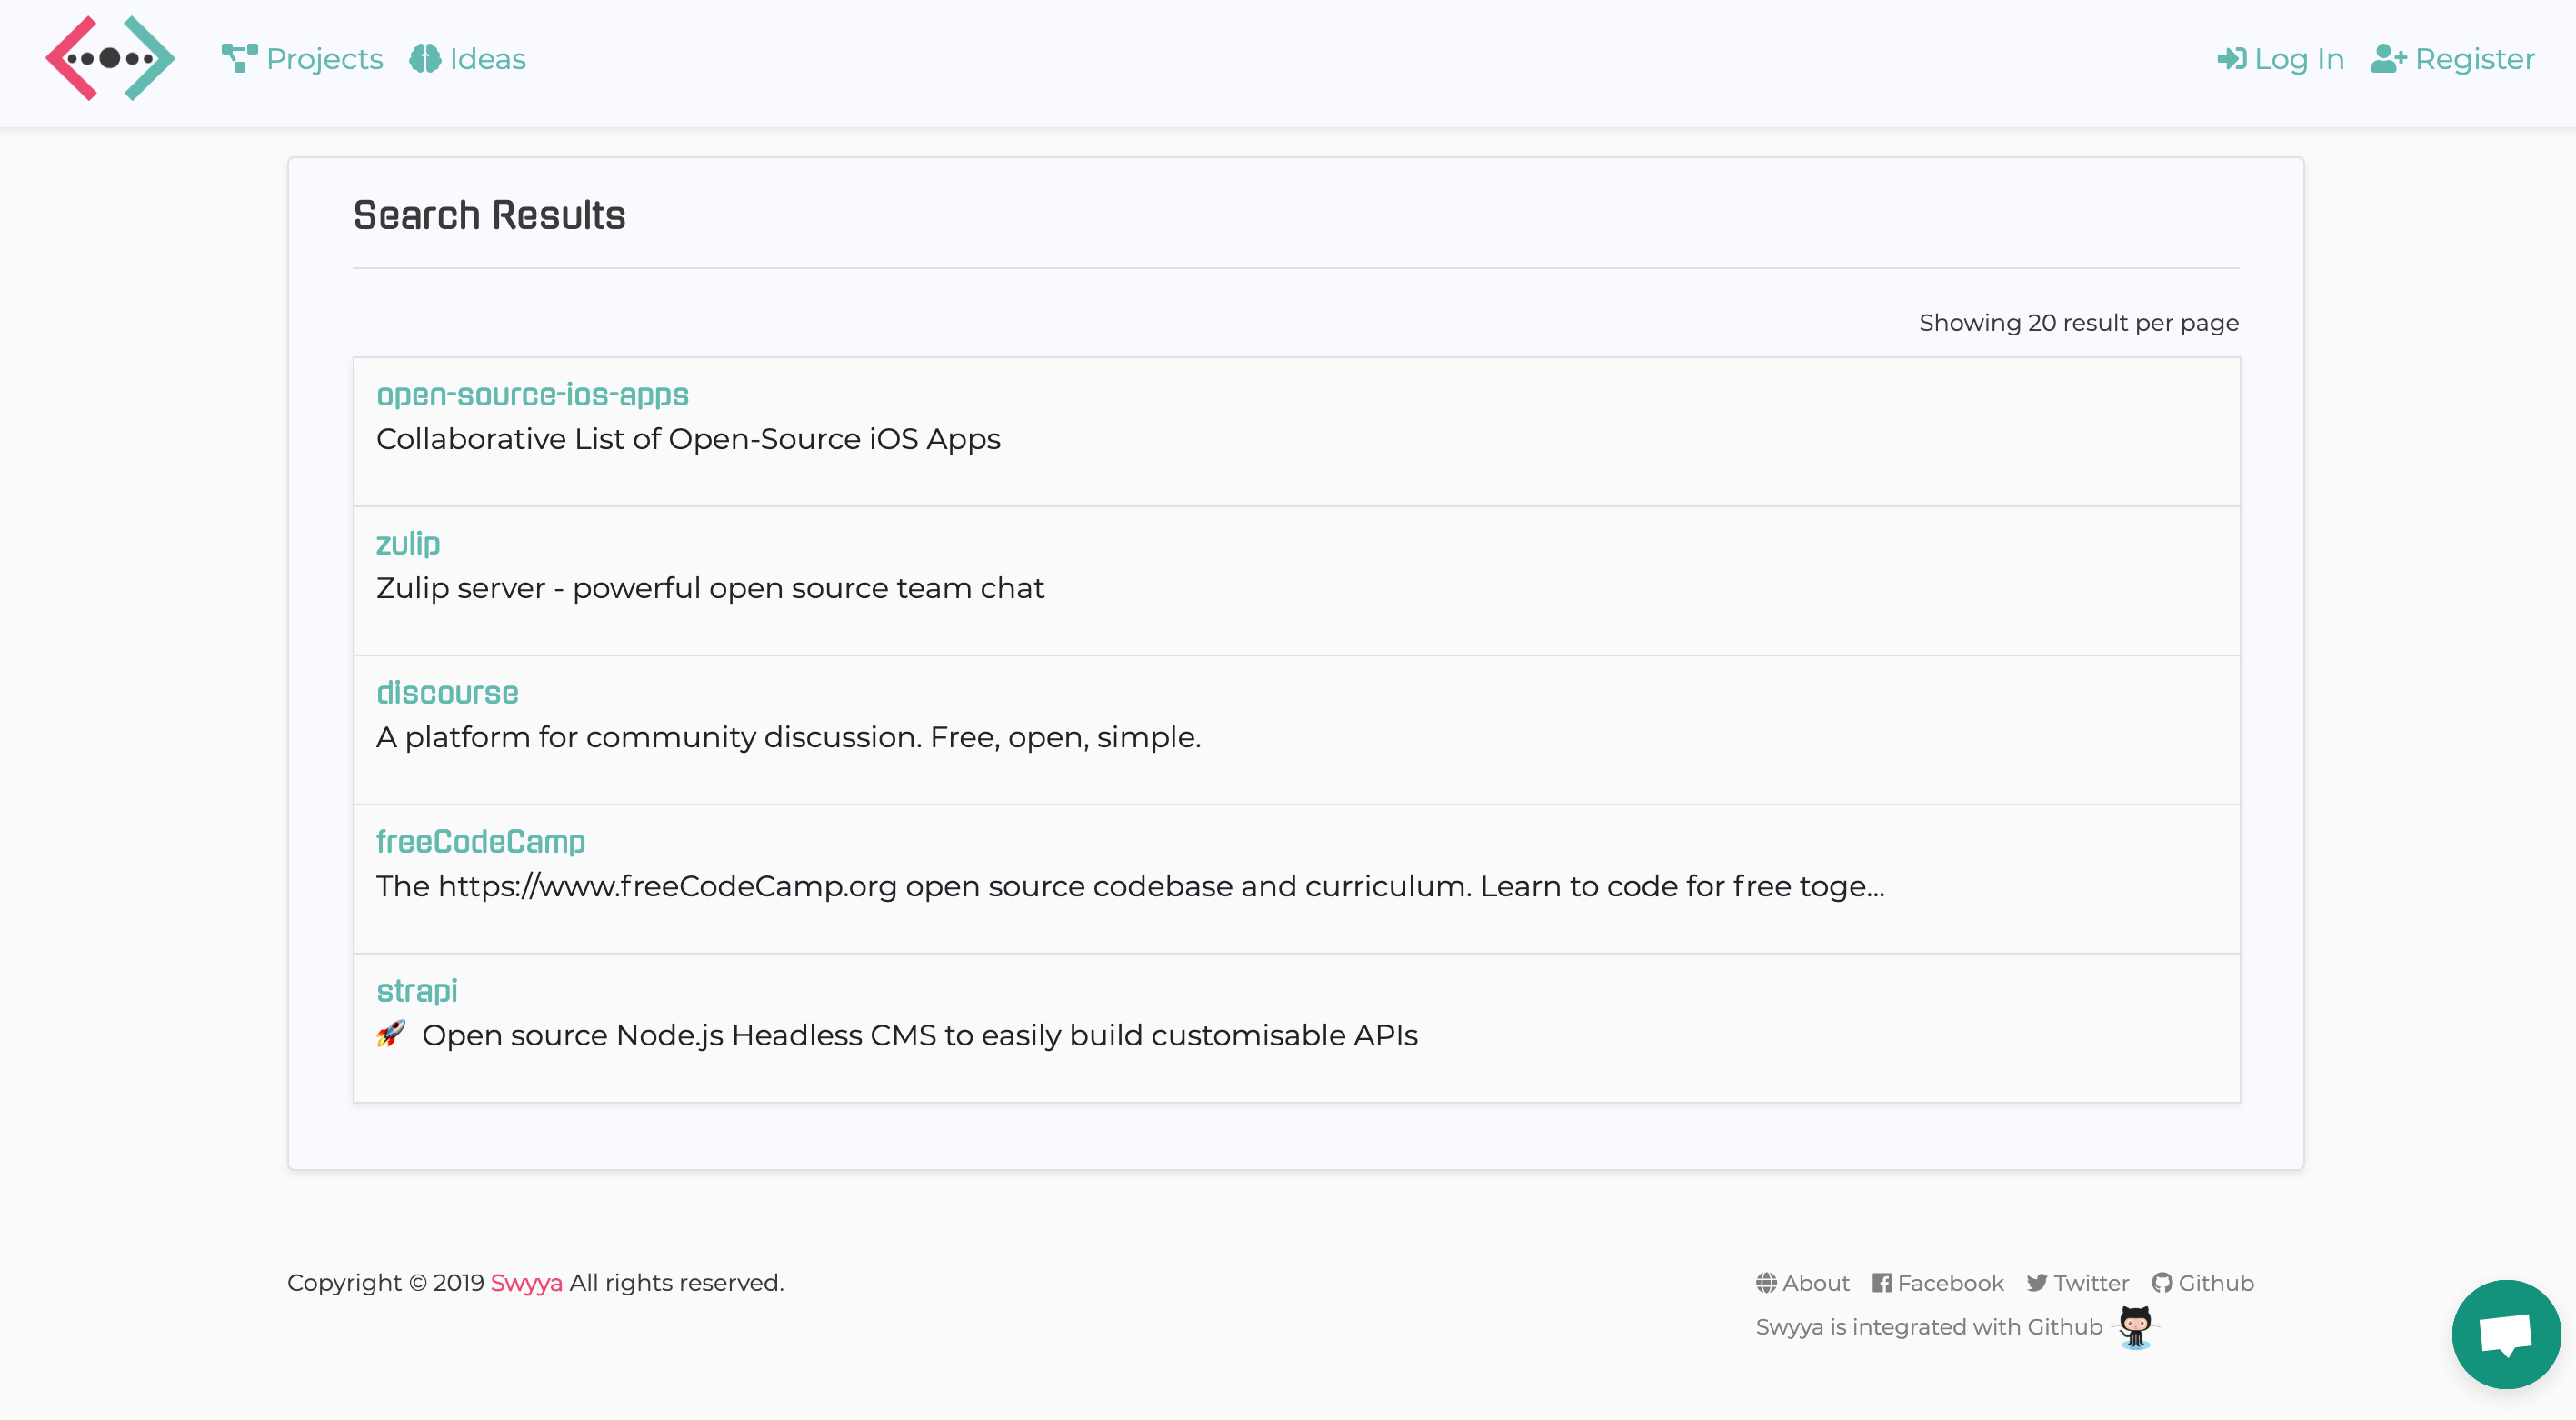This screenshot has width=2576, height=1420.
Task: Visit the Swyya copyright link
Action: coord(526,1283)
